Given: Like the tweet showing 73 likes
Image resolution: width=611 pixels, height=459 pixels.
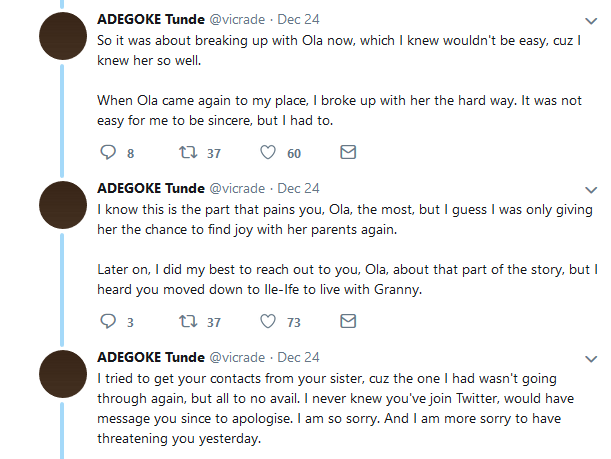Looking at the screenshot, I should click(268, 321).
